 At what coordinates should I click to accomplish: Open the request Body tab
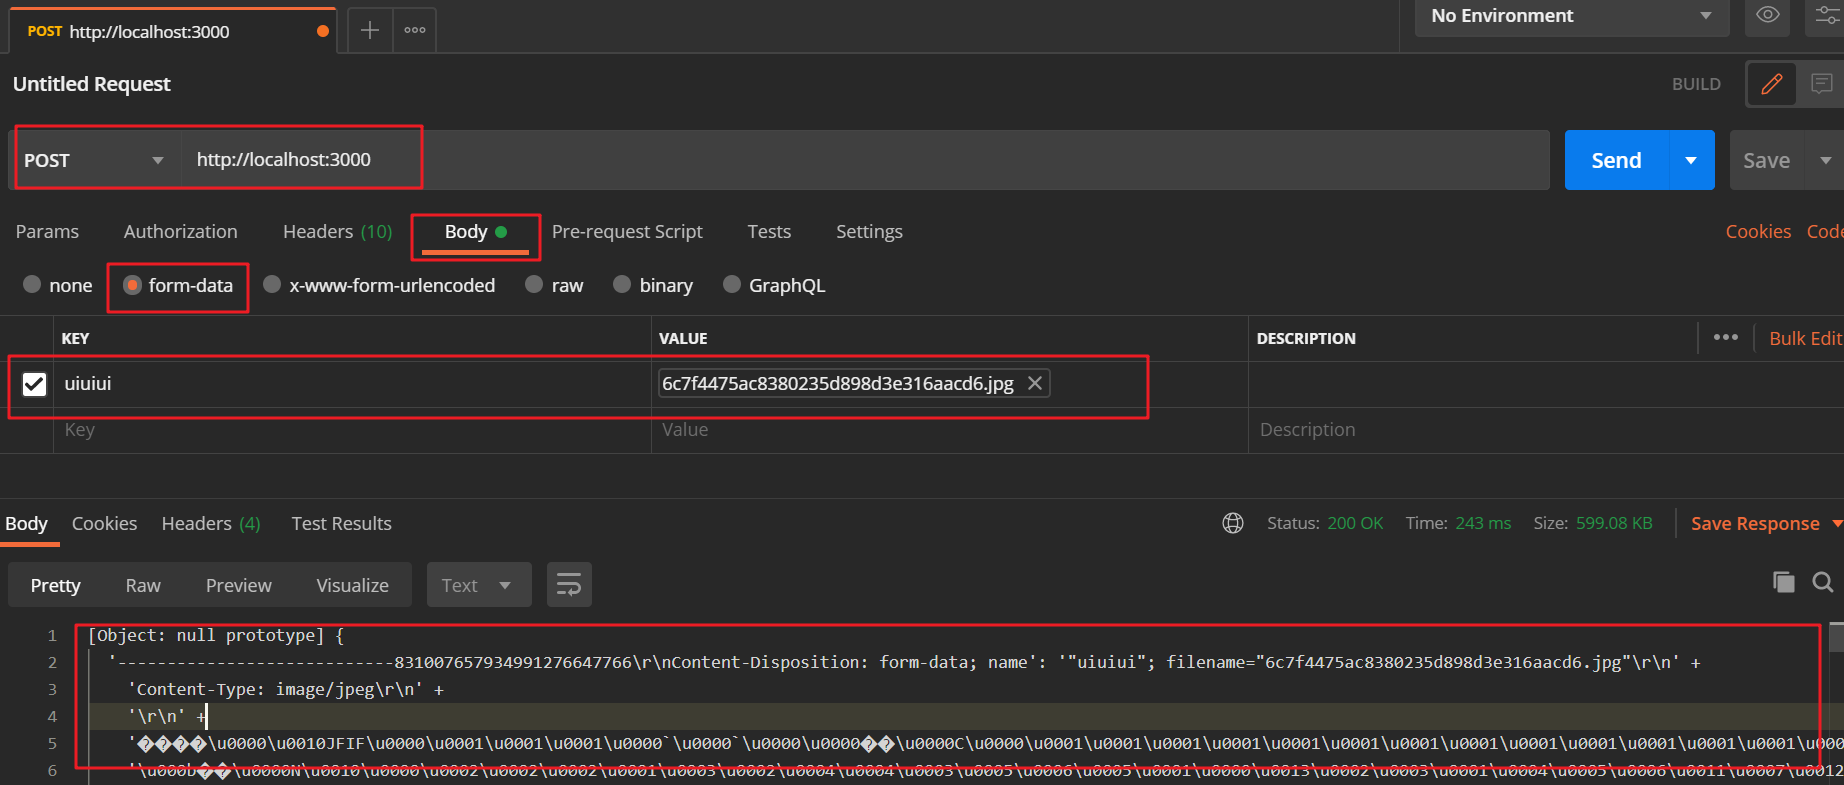tap(475, 232)
